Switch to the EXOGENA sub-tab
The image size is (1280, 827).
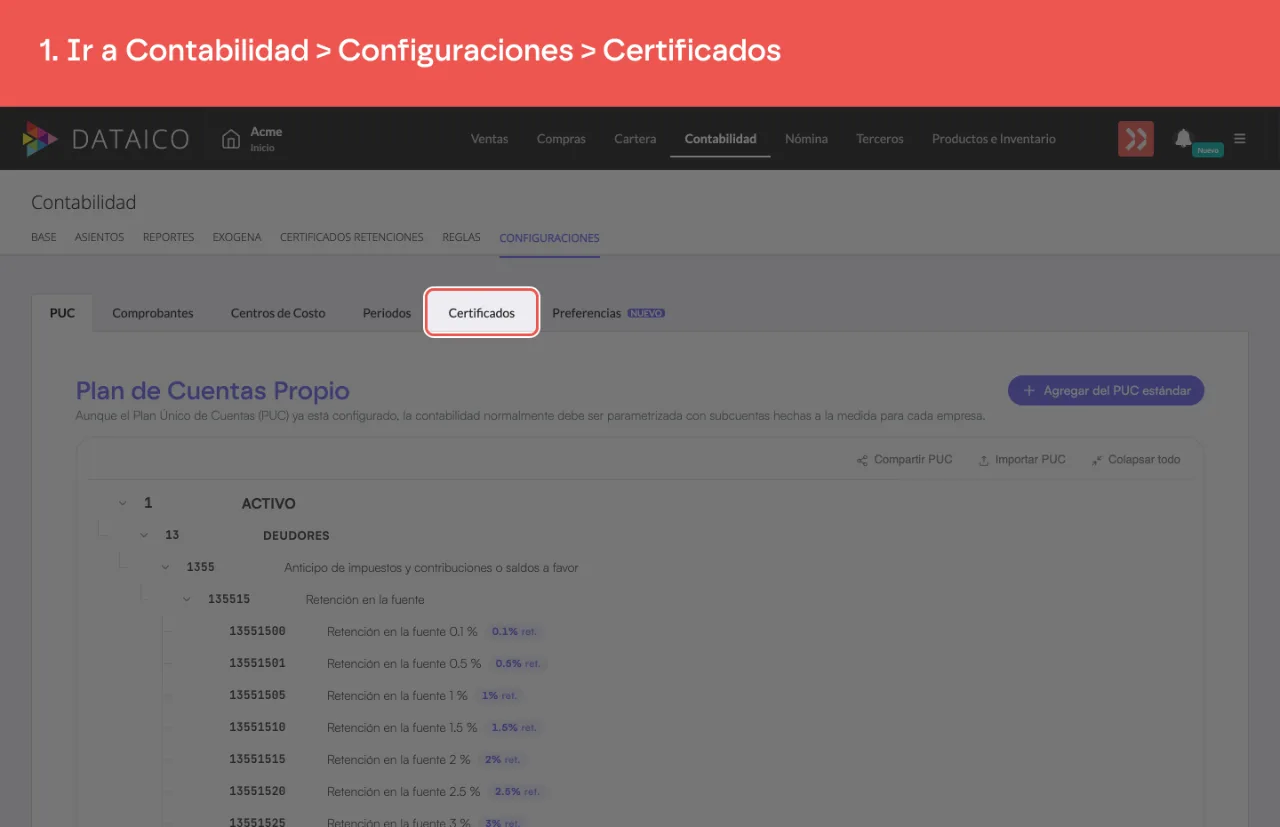237,238
